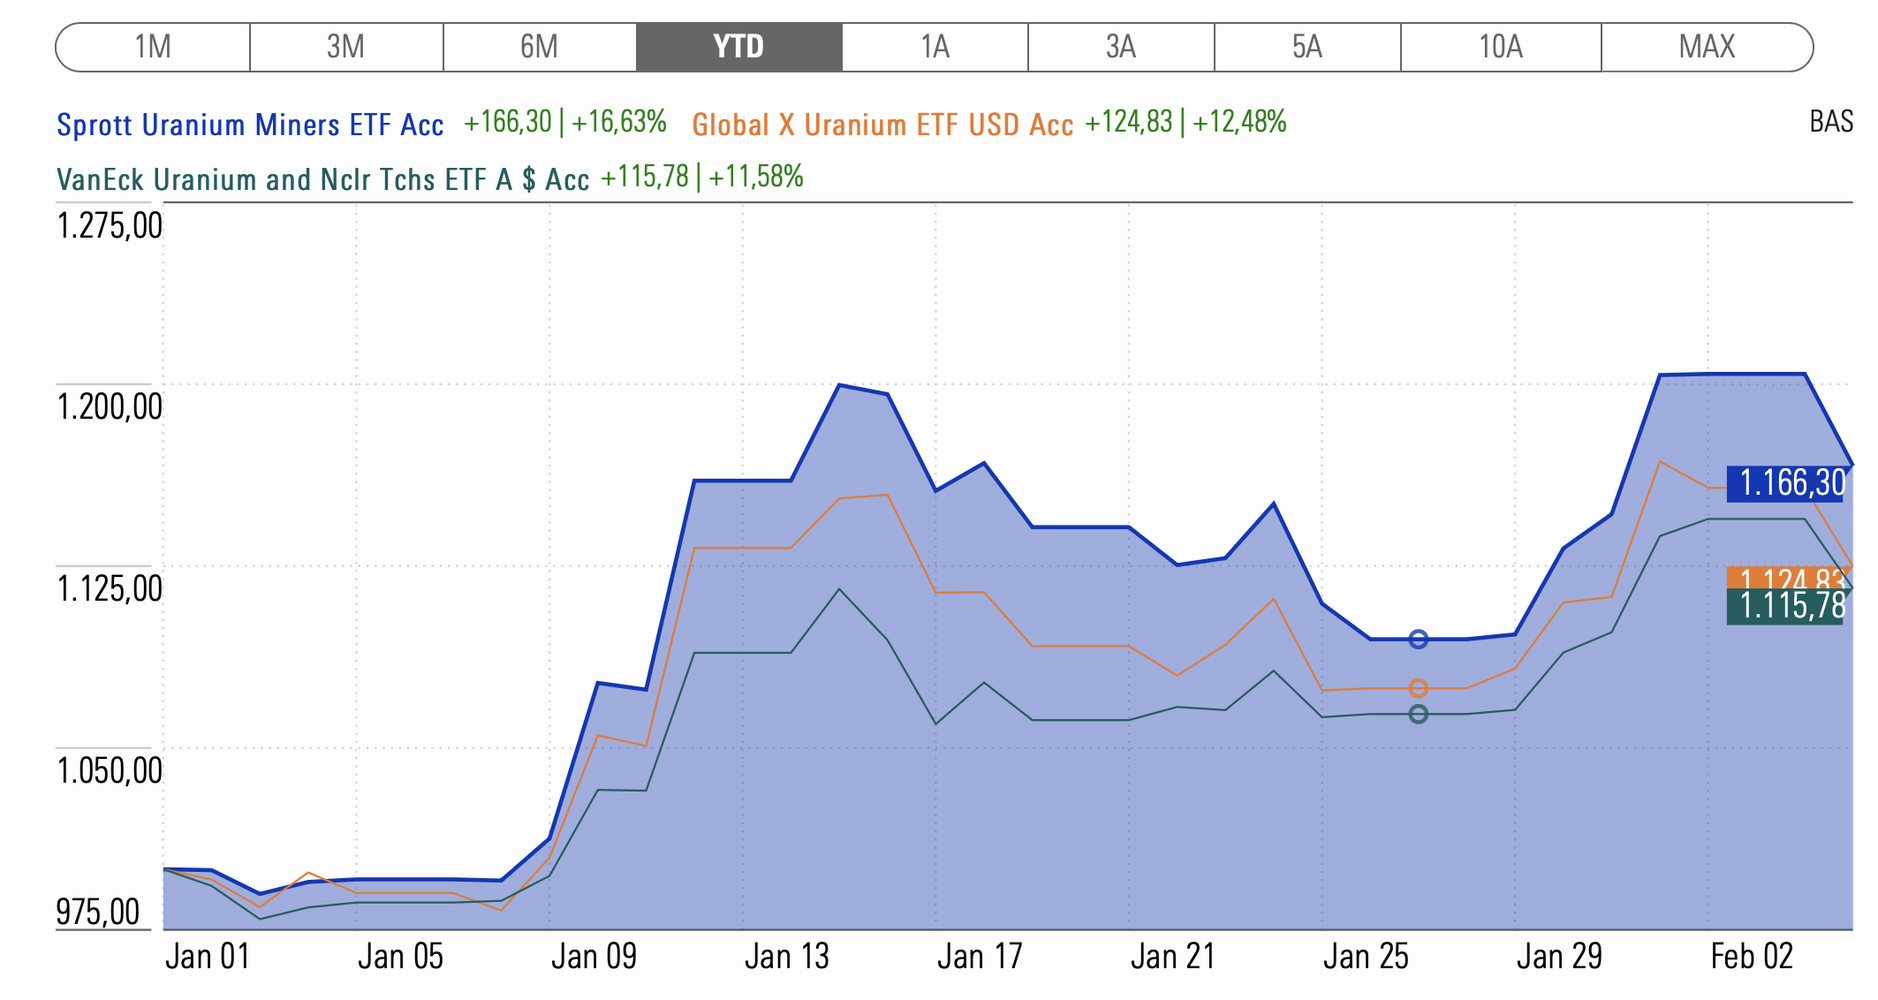The height and width of the screenshot is (1000, 1878).
Task: Click the 1.275,00 y-axis label
Action: point(109,226)
